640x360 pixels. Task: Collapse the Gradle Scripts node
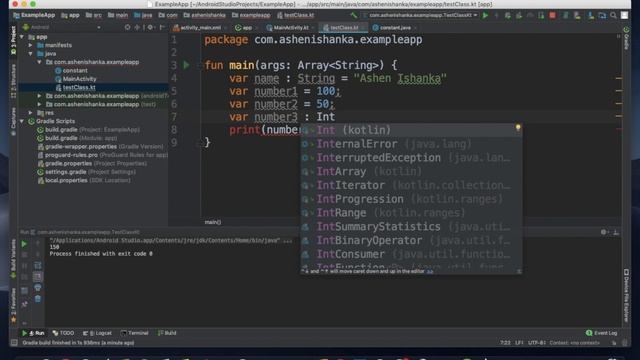(22, 121)
